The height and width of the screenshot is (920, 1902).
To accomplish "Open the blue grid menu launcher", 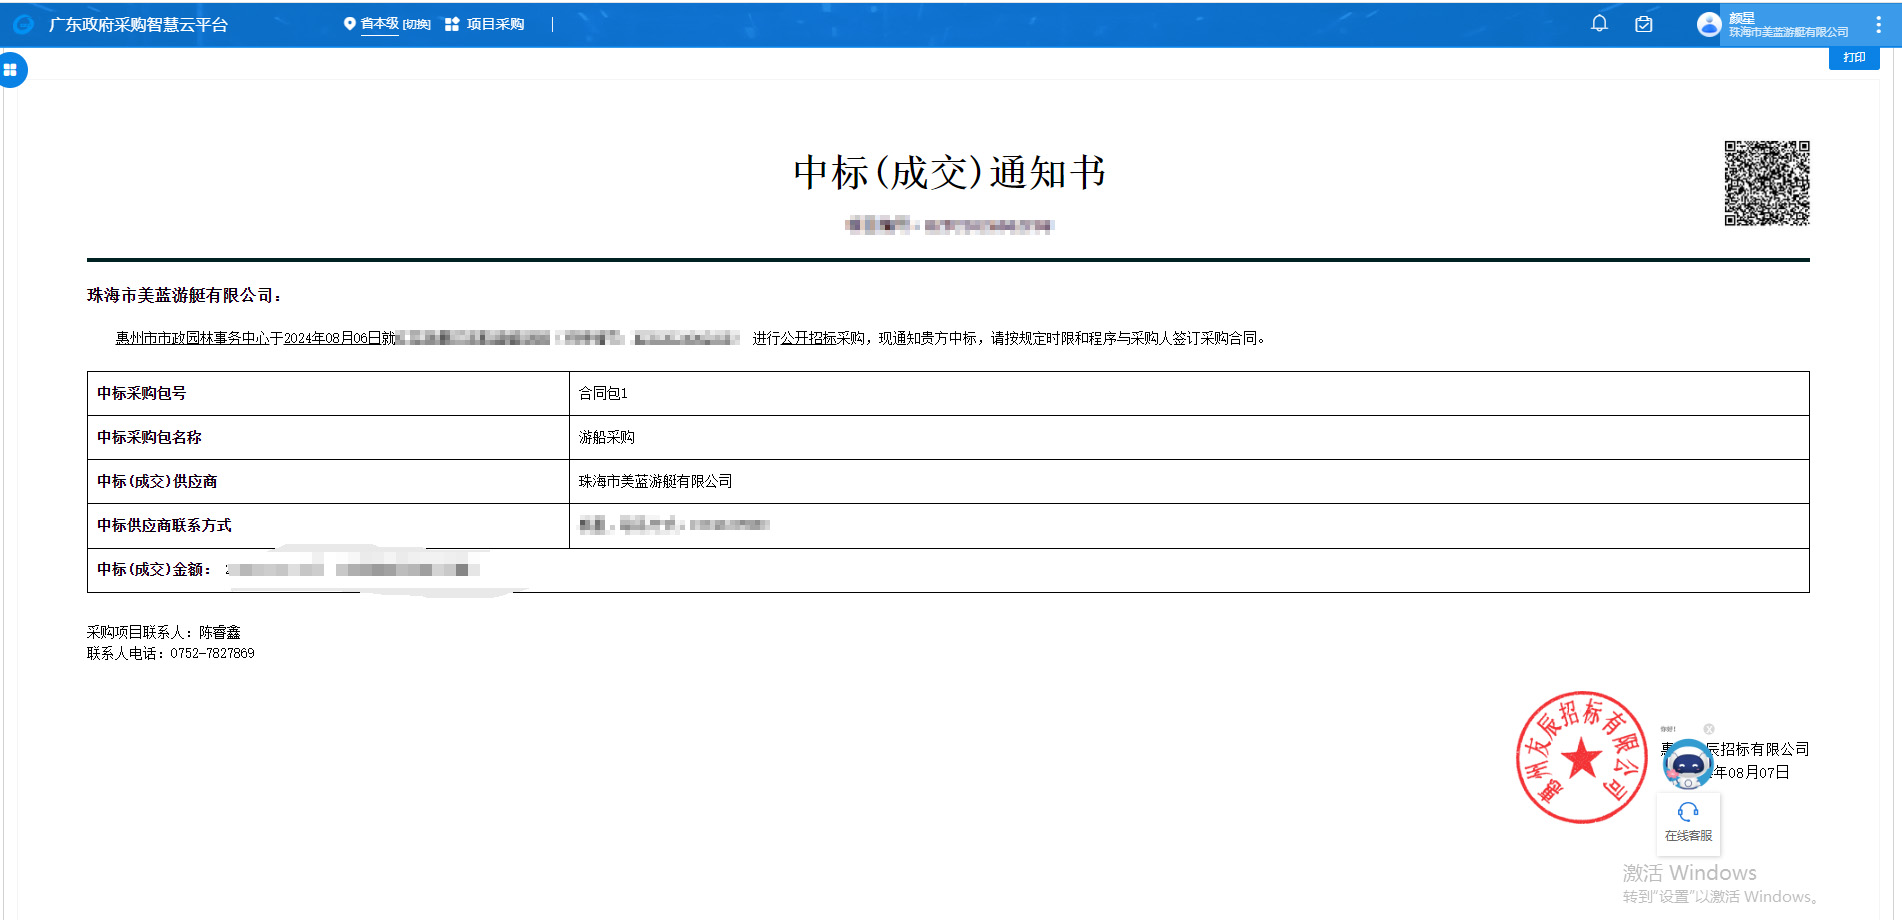I will pyautogui.click(x=11, y=70).
